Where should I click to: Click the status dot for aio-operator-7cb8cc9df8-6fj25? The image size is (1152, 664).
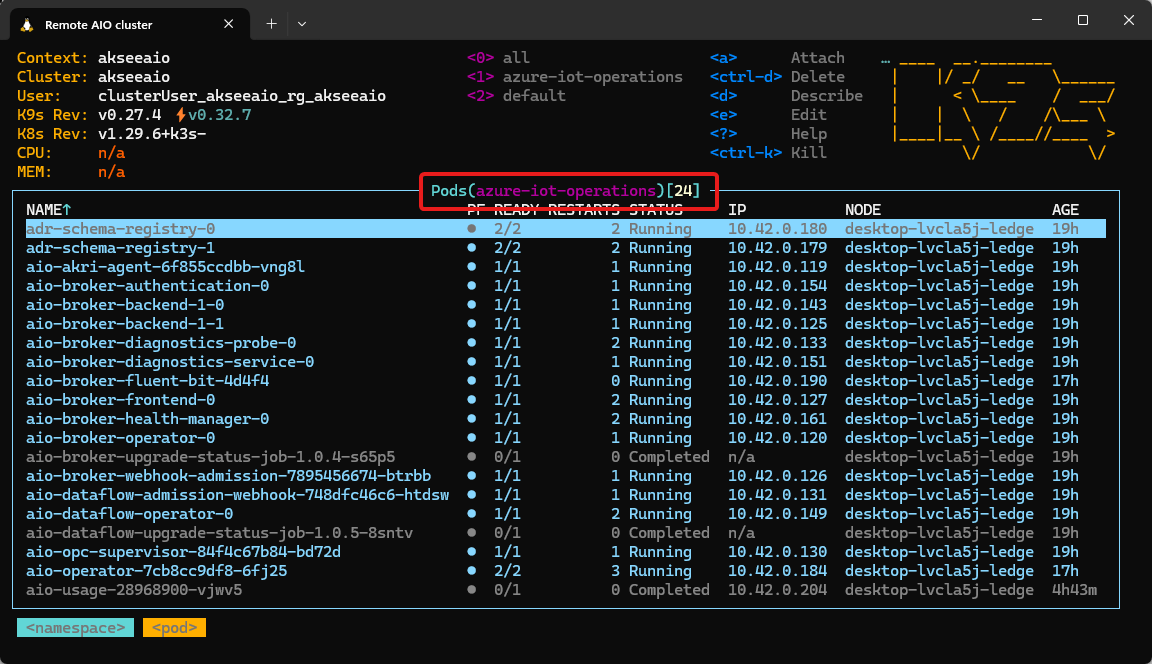coord(470,570)
